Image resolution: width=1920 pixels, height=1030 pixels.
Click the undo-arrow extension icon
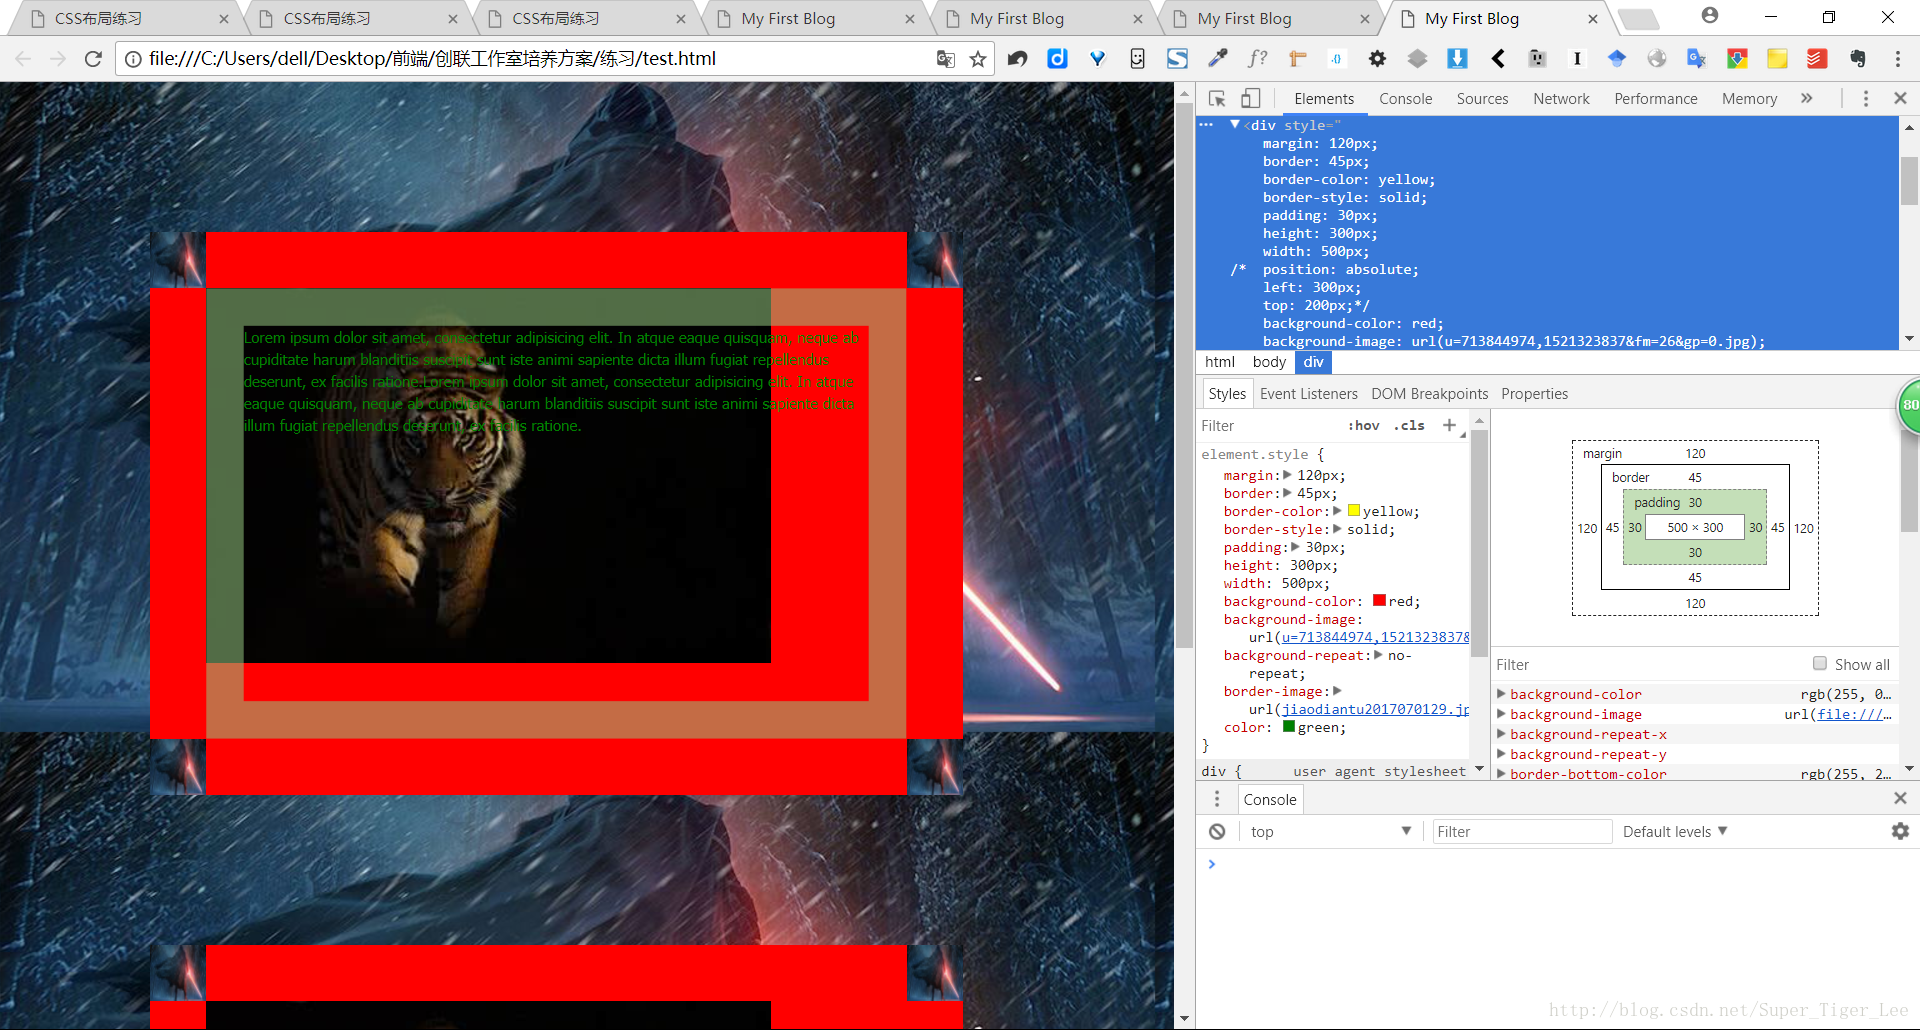click(1017, 59)
